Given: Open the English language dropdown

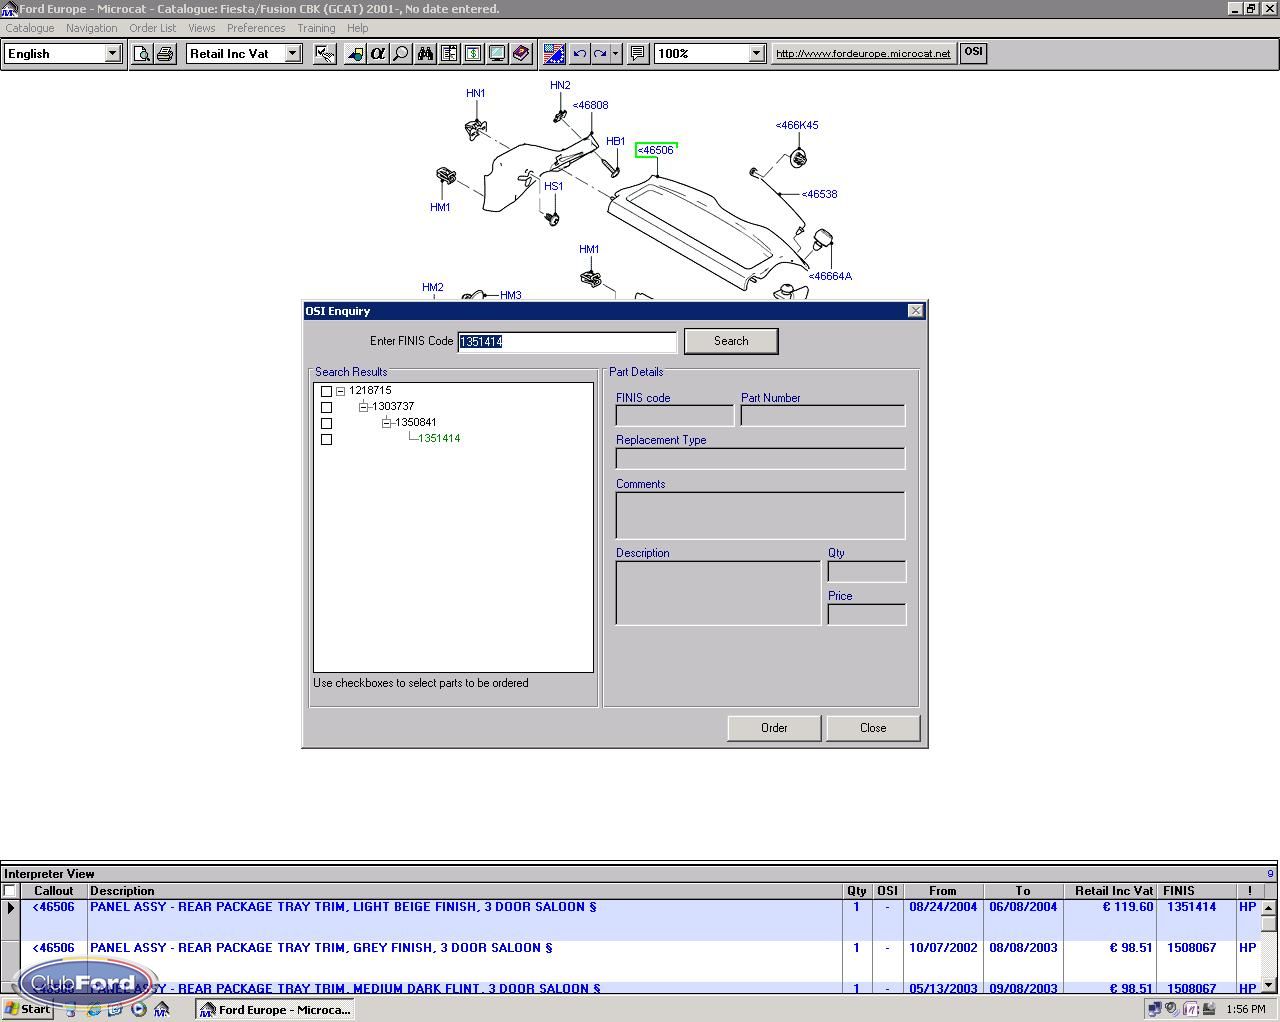Looking at the screenshot, I should tap(112, 54).
